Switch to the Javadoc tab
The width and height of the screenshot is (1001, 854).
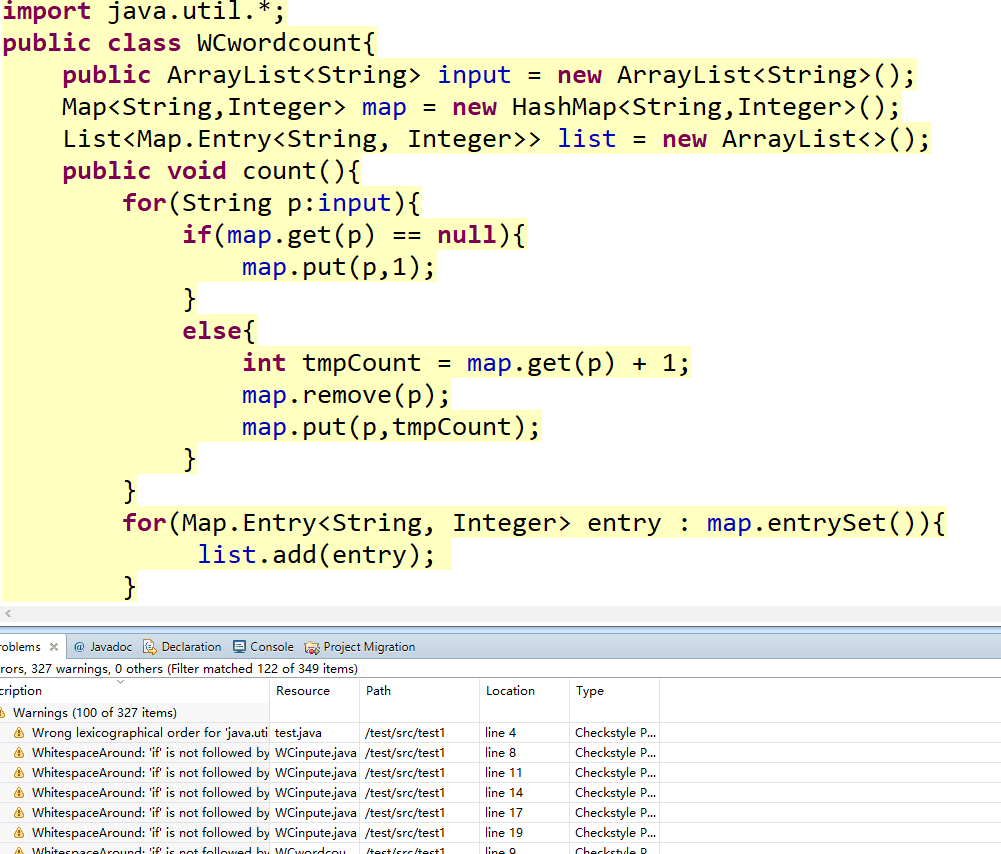point(103,647)
